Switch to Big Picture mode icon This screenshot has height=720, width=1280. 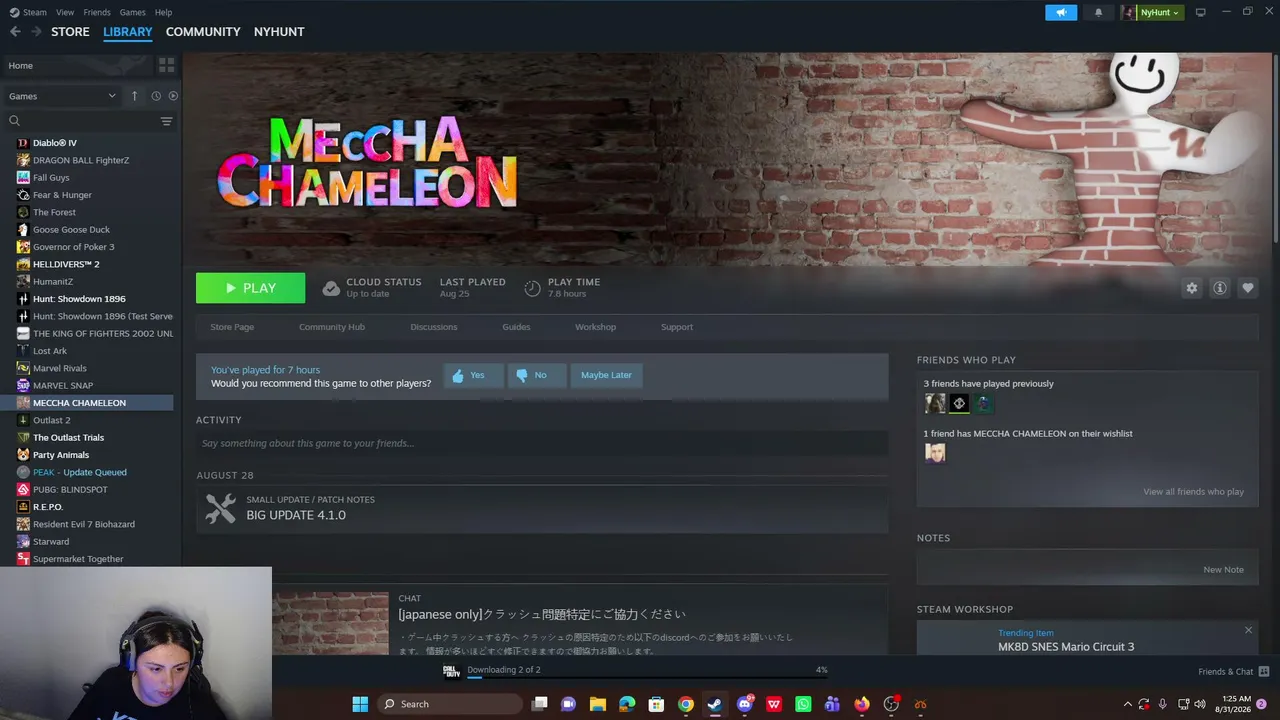(1201, 12)
